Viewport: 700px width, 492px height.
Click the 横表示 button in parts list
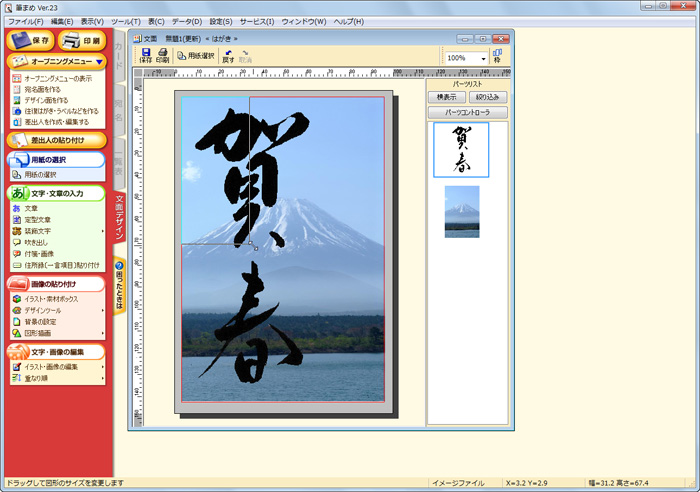[446, 97]
